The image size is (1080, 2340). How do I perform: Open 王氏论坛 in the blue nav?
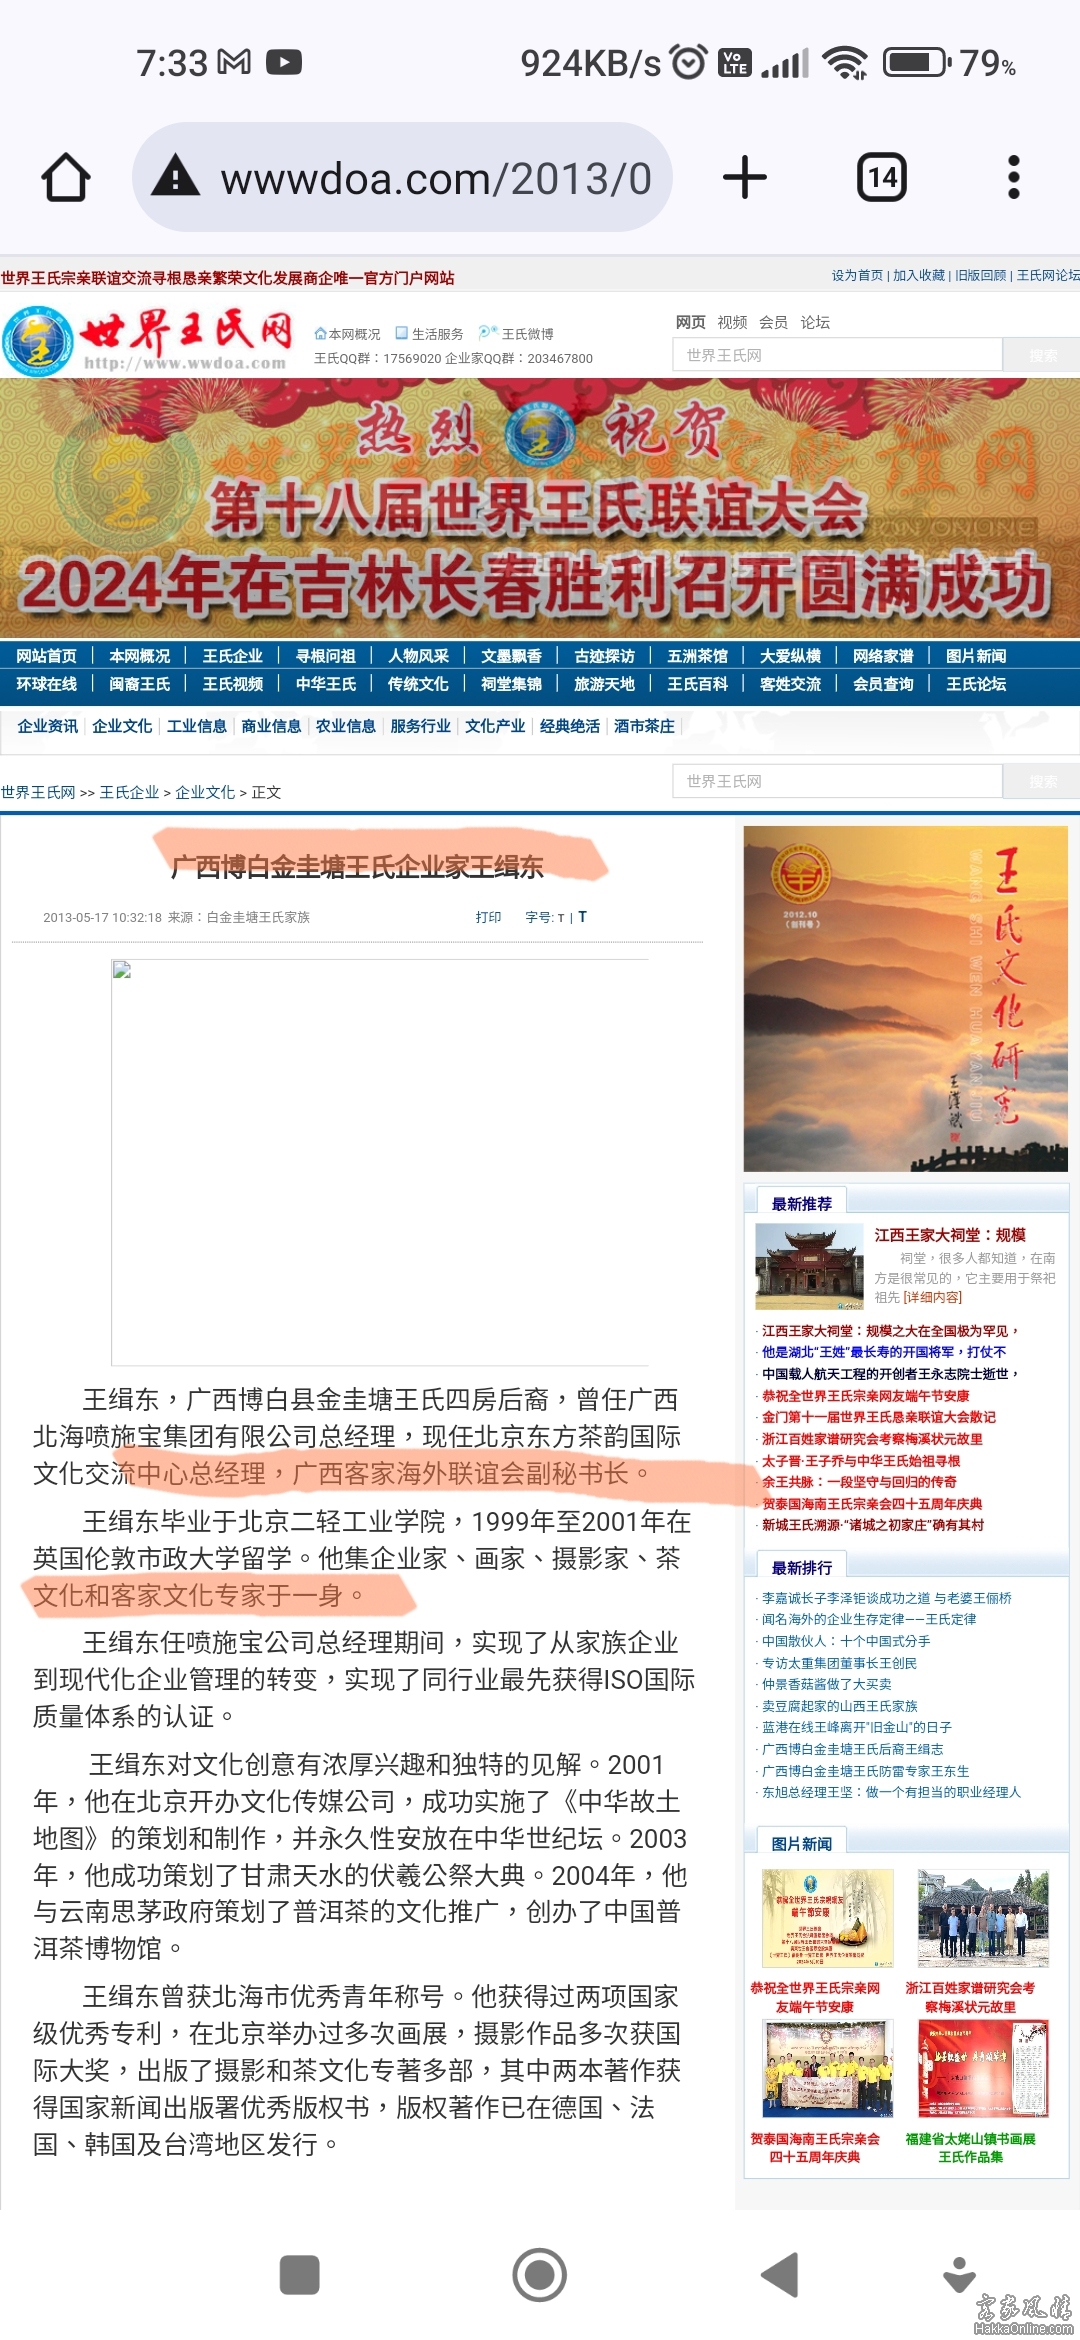[x=976, y=684]
